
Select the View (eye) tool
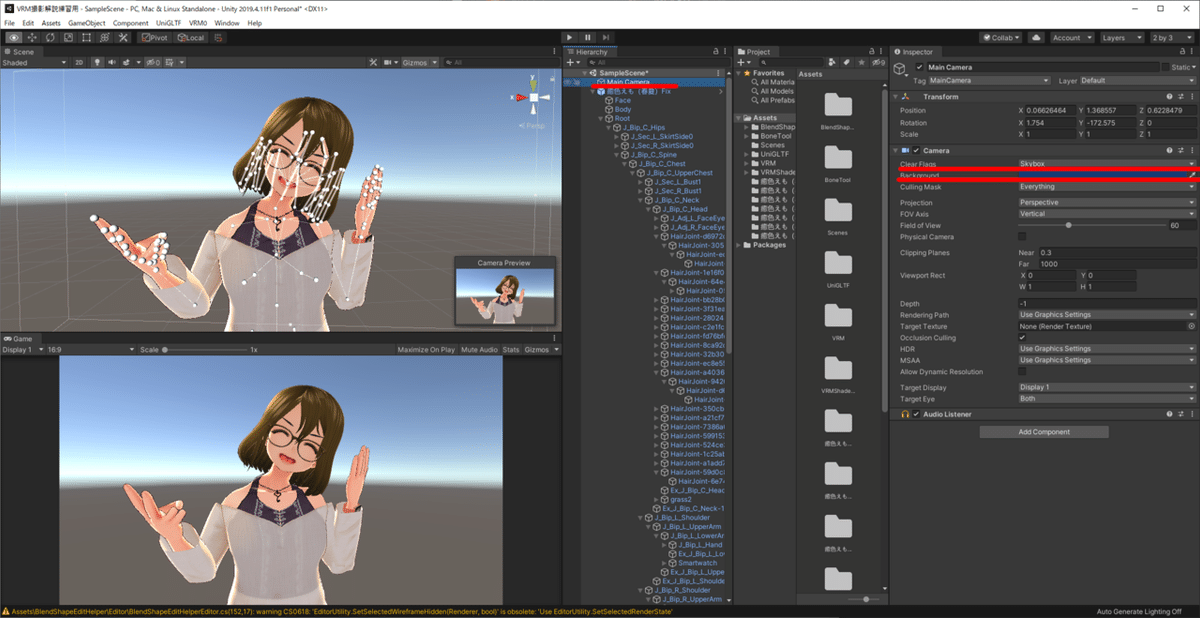(x=14, y=37)
